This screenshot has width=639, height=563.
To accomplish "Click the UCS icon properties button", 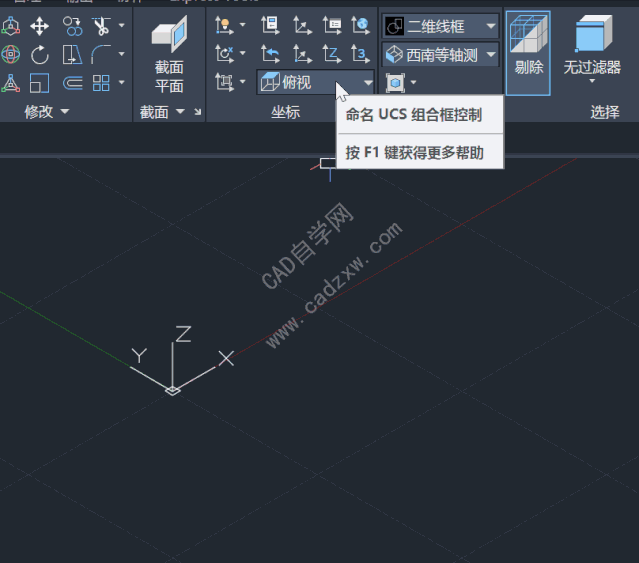I will coord(270,25).
